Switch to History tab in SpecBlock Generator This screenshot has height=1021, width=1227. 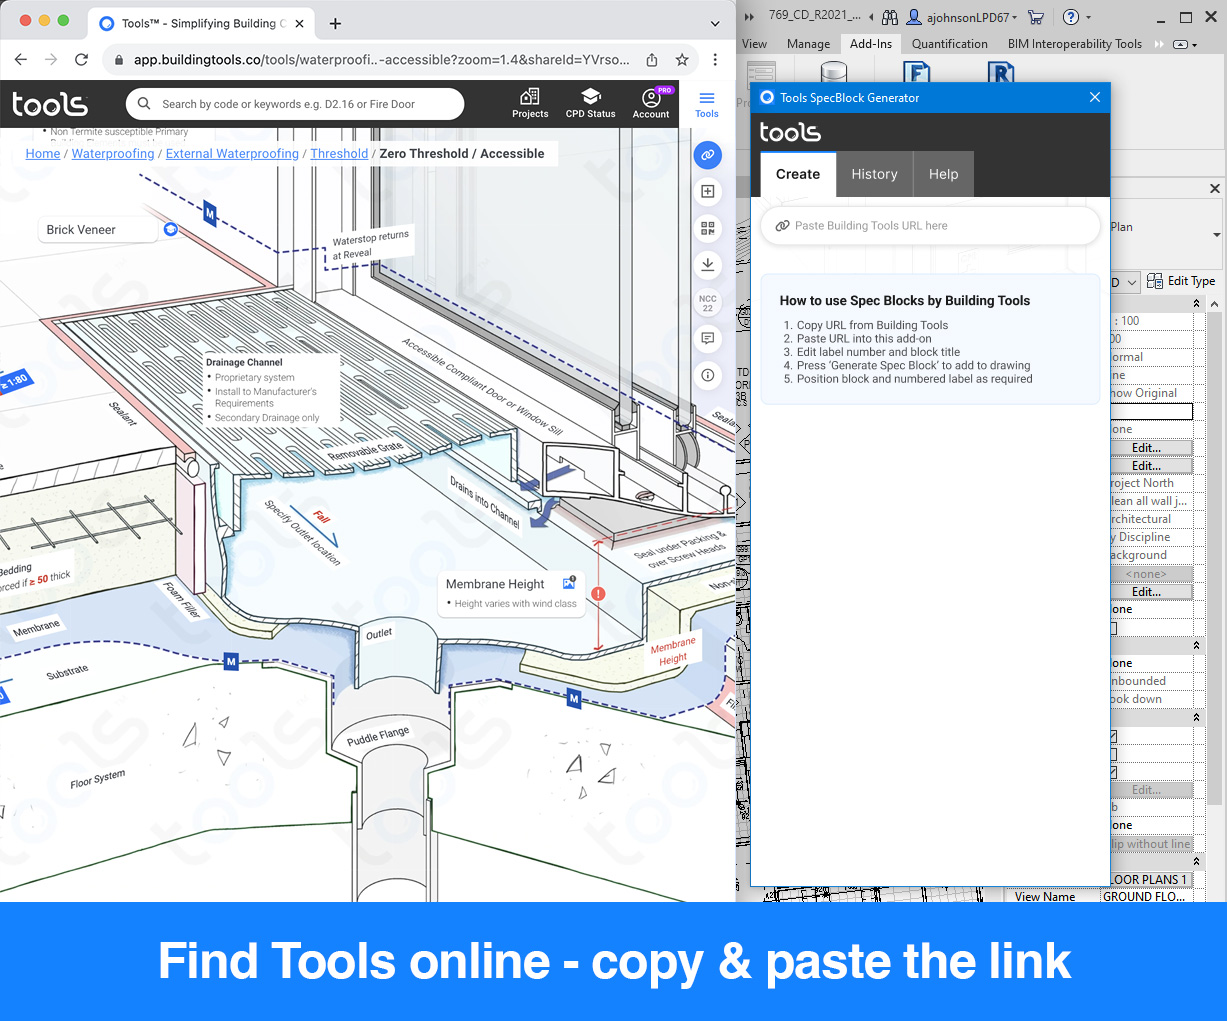point(874,174)
